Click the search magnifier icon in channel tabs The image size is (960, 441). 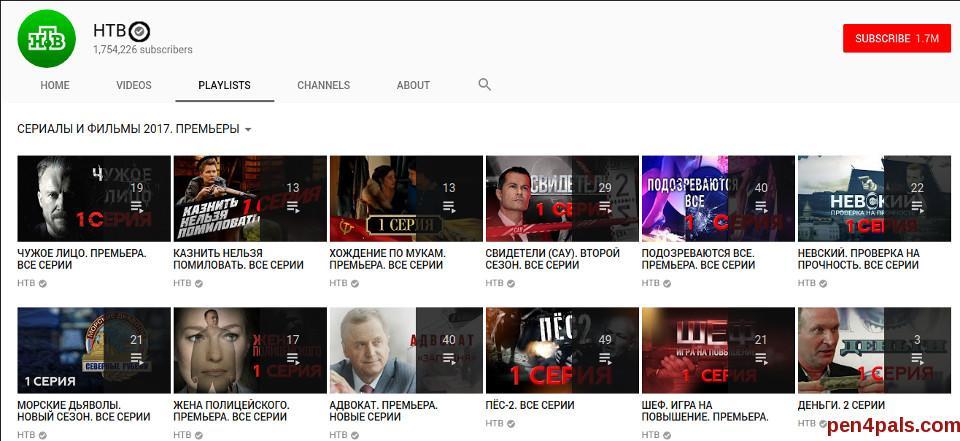[485, 85]
